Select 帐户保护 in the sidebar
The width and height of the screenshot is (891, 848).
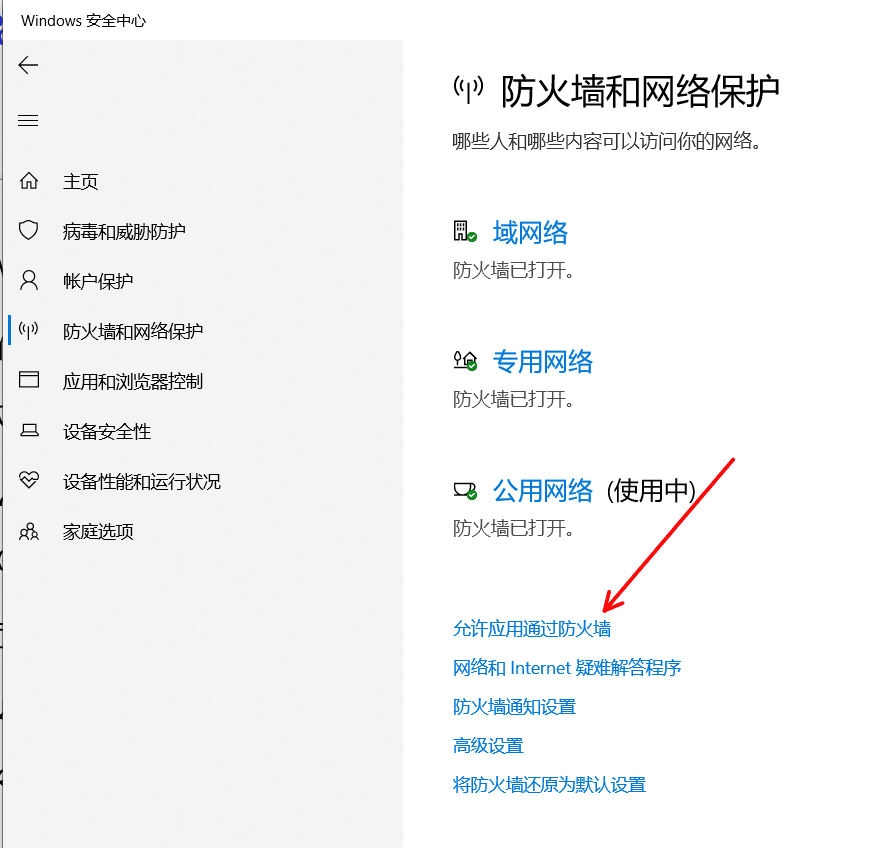[x=98, y=281]
